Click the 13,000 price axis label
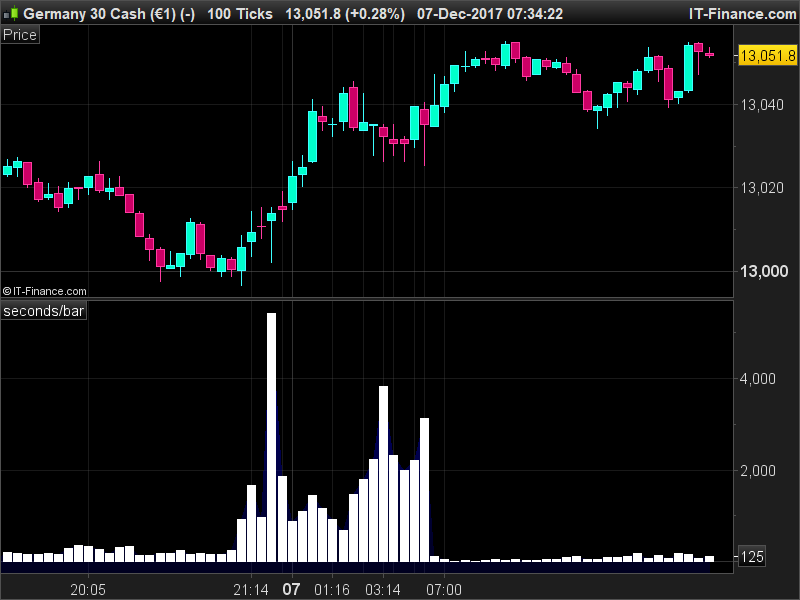Screen dimensions: 800x600 coord(764,271)
